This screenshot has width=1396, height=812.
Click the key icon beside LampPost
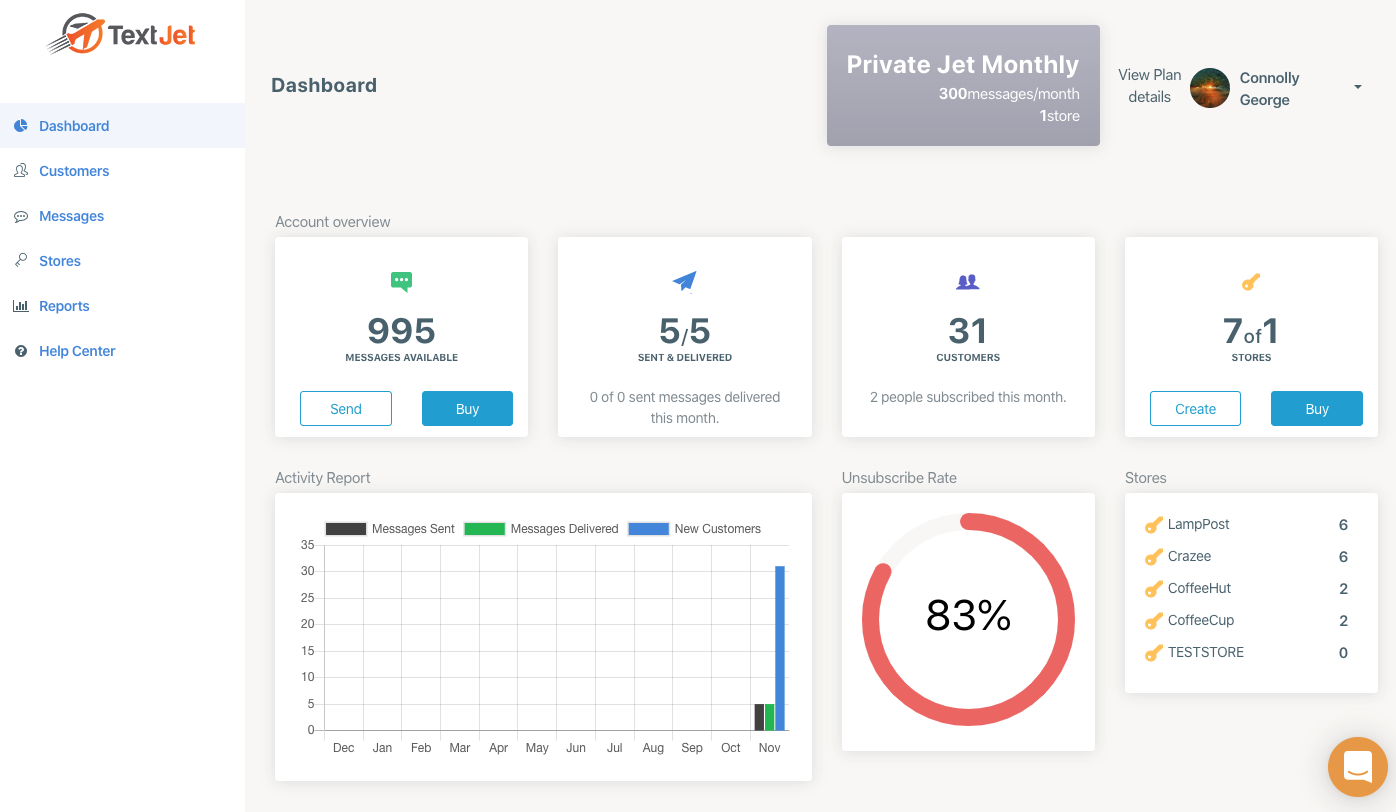click(x=1153, y=525)
